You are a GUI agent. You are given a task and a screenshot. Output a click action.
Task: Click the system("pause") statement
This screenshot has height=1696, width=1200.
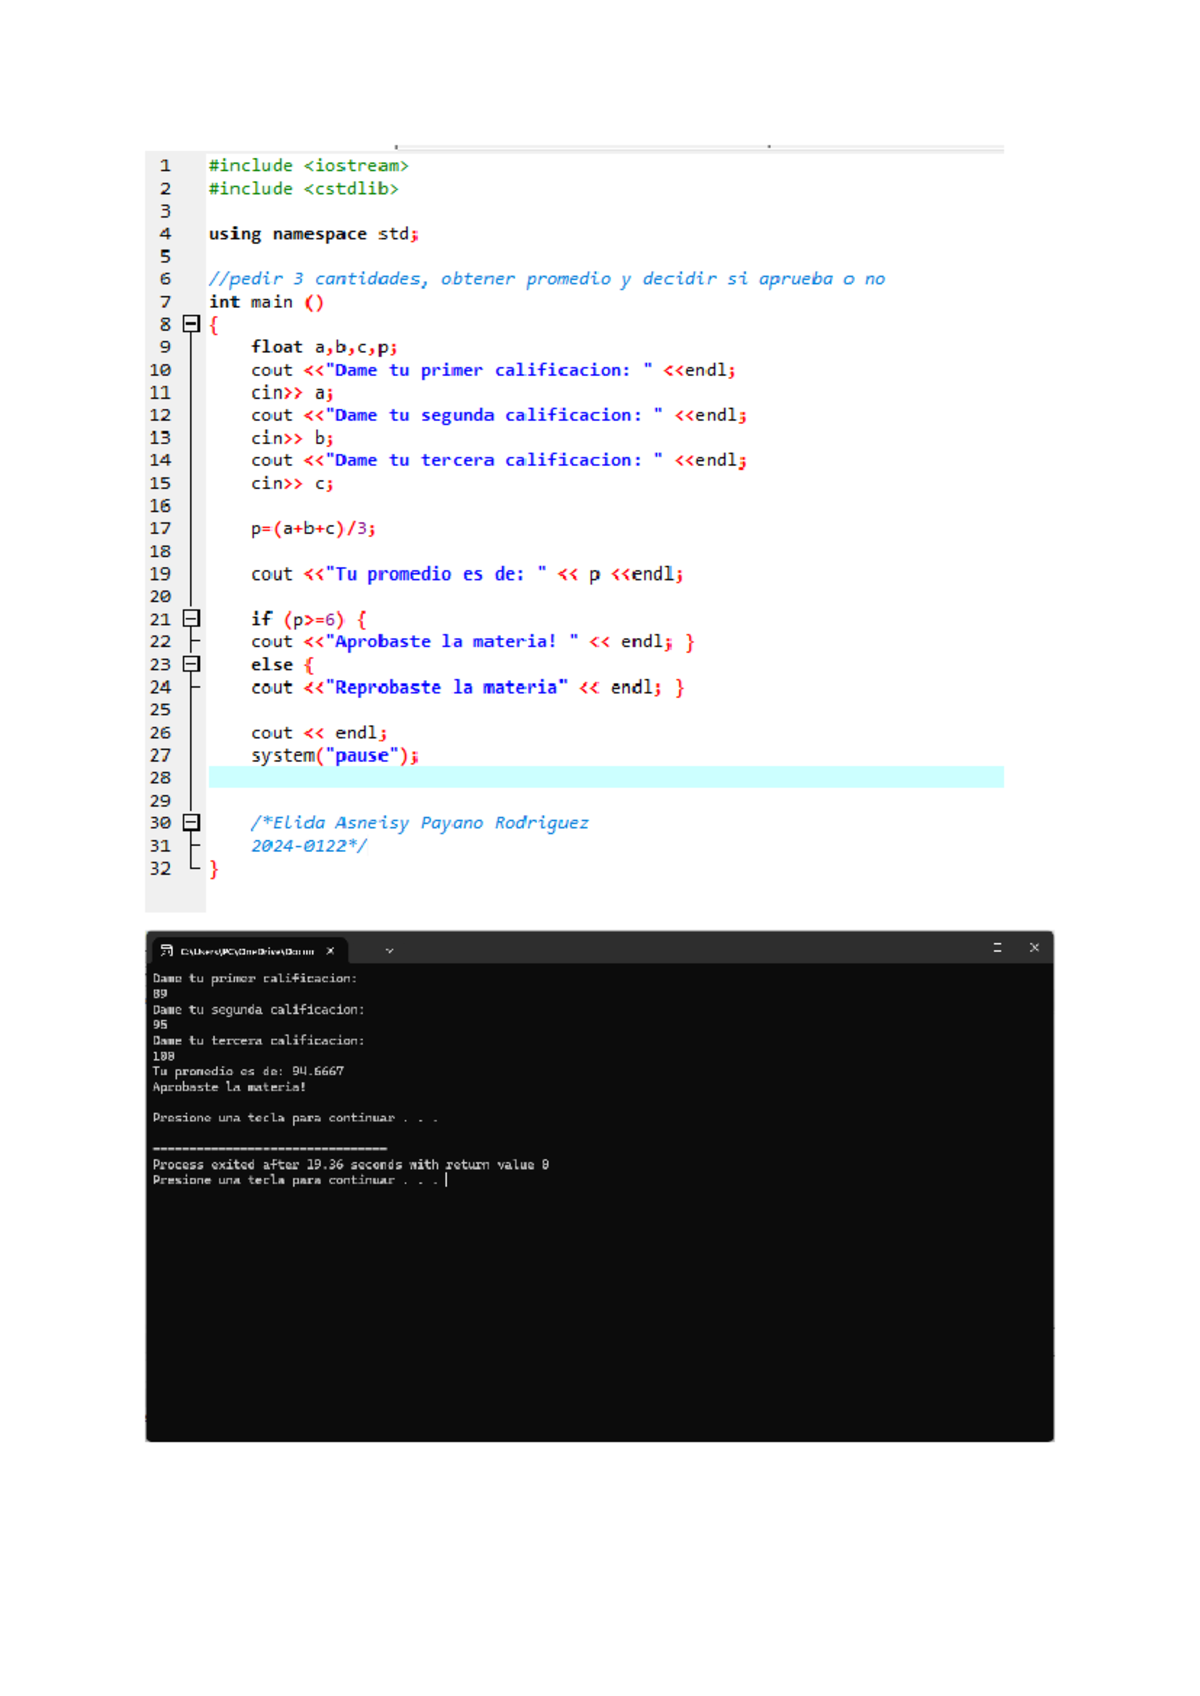(x=334, y=756)
